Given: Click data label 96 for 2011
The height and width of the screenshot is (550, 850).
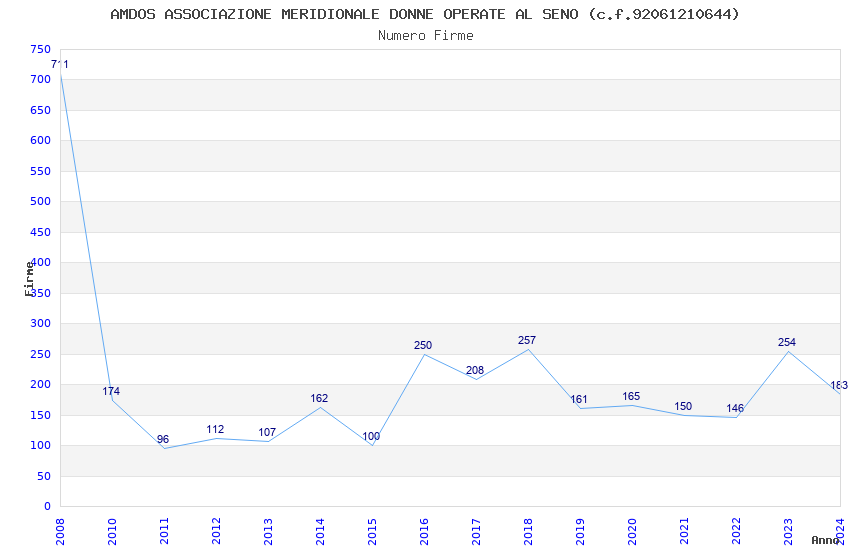Looking at the screenshot, I should click(163, 439).
